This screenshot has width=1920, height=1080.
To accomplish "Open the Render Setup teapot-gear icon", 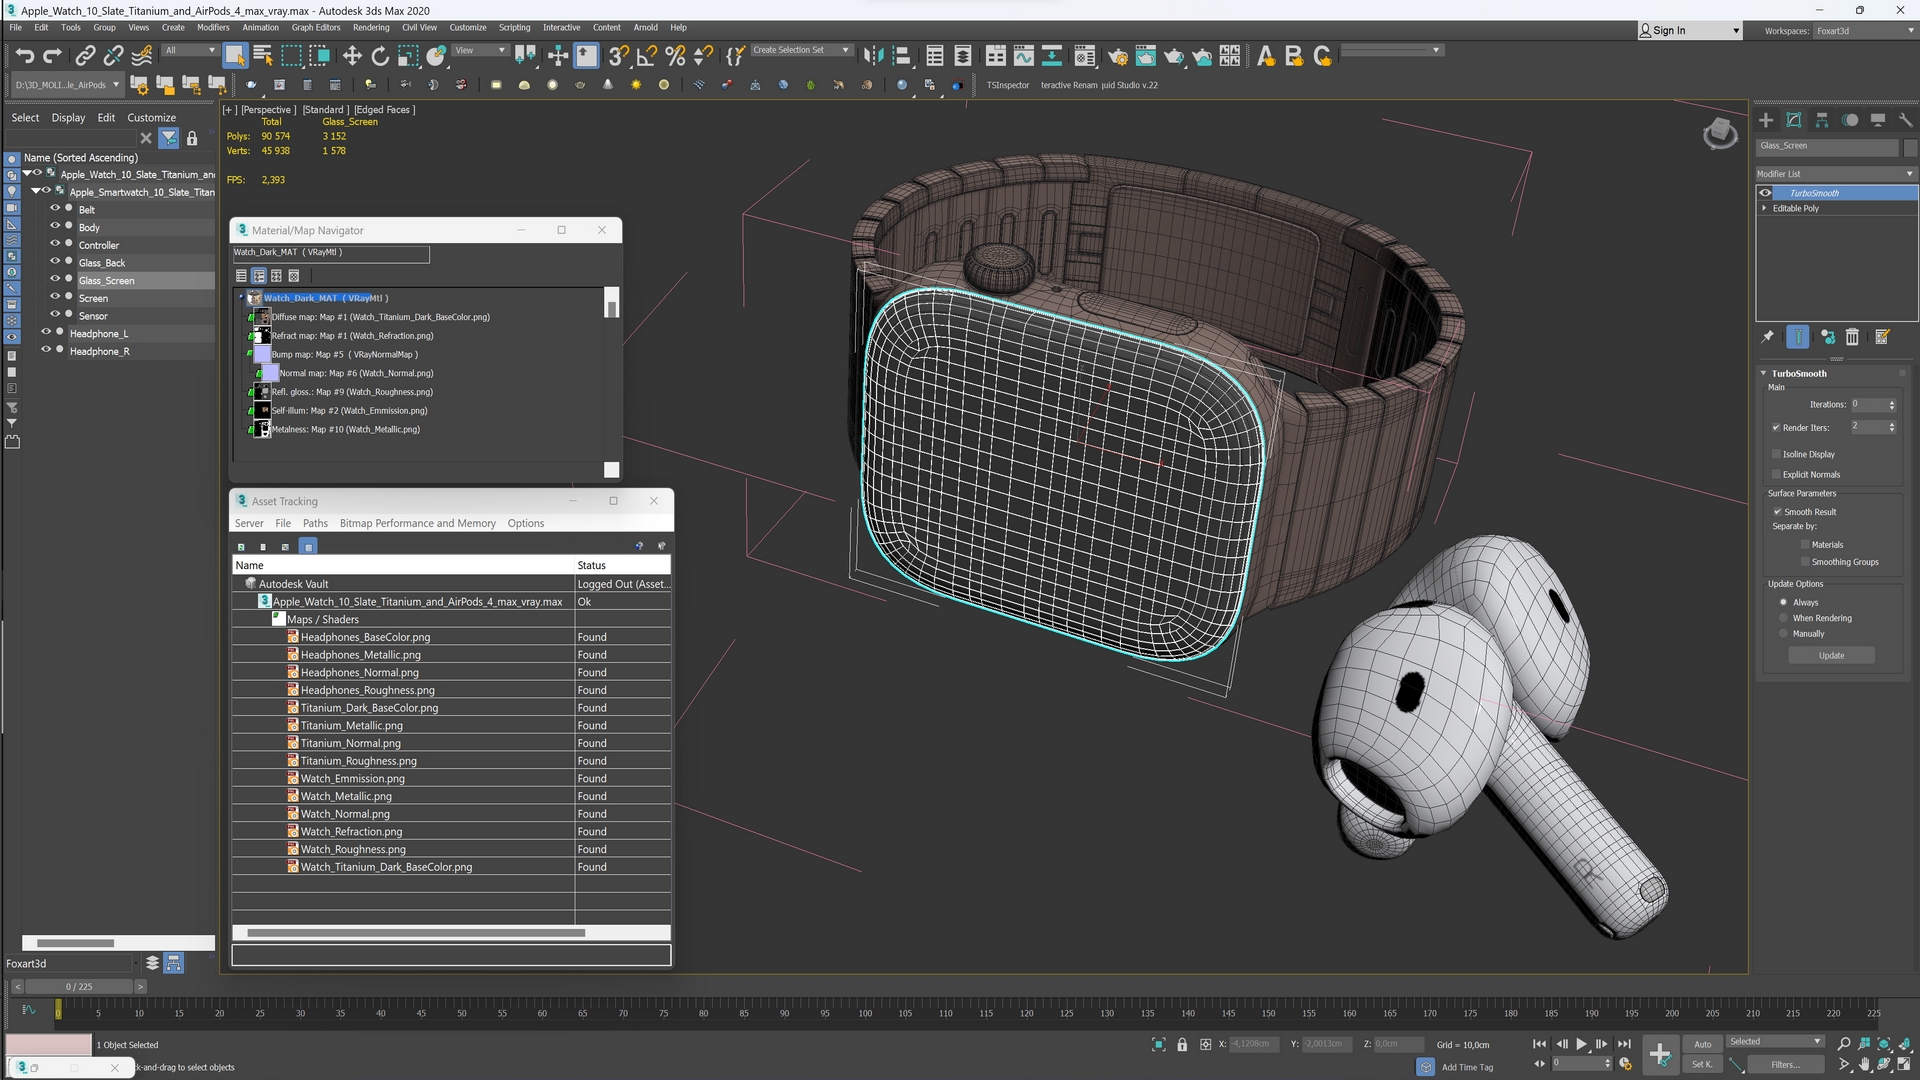I will [1117, 56].
